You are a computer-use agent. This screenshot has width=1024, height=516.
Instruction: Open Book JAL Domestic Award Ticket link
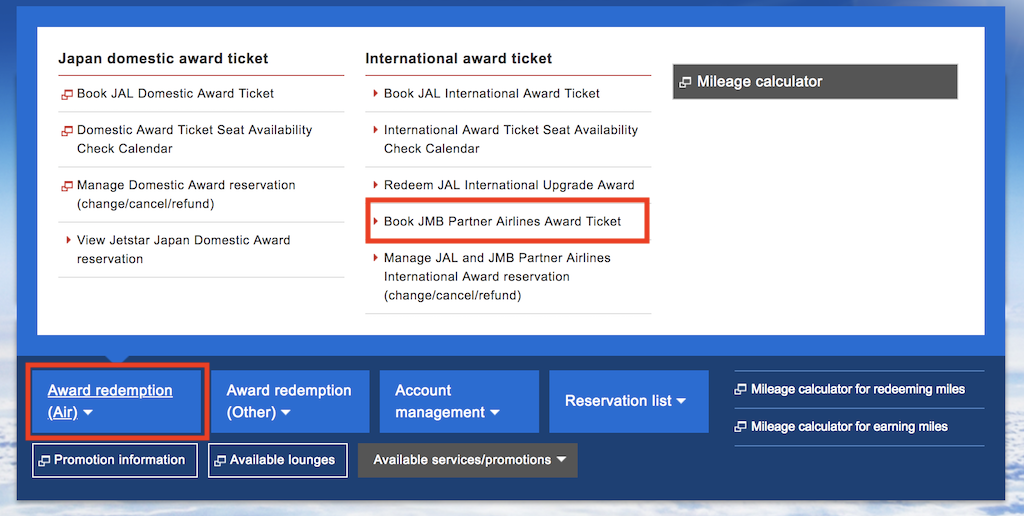176,93
